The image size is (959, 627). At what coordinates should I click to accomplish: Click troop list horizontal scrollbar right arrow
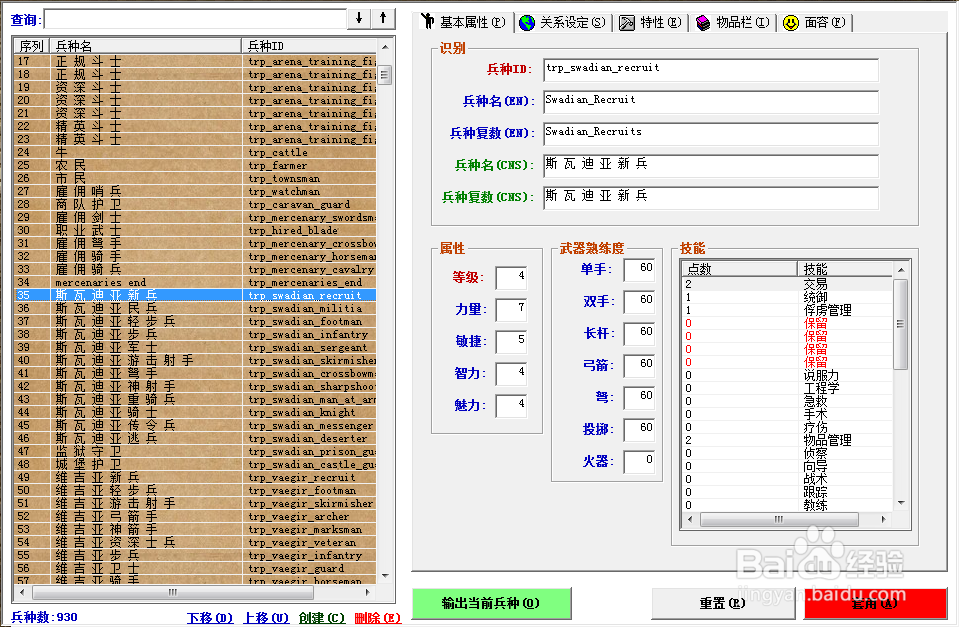click(x=368, y=592)
